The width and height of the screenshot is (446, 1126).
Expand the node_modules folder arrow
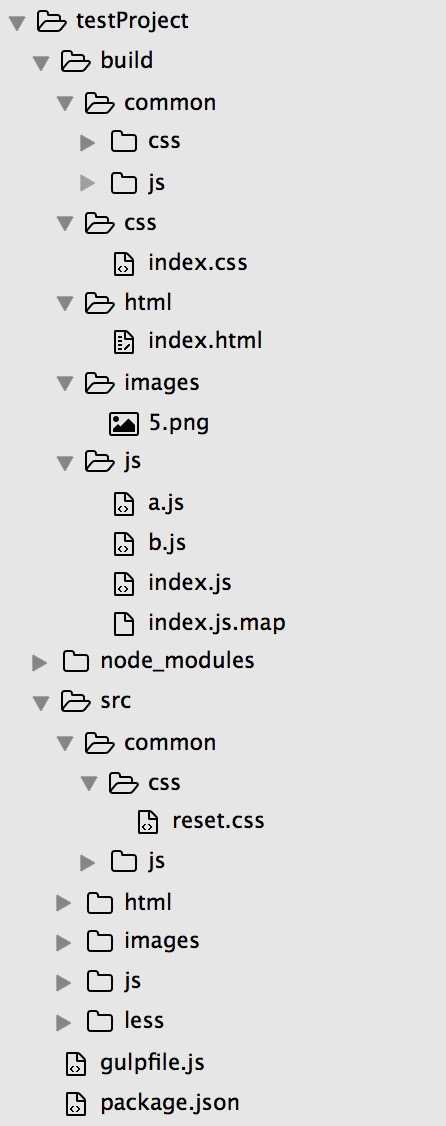coord(40,662)
